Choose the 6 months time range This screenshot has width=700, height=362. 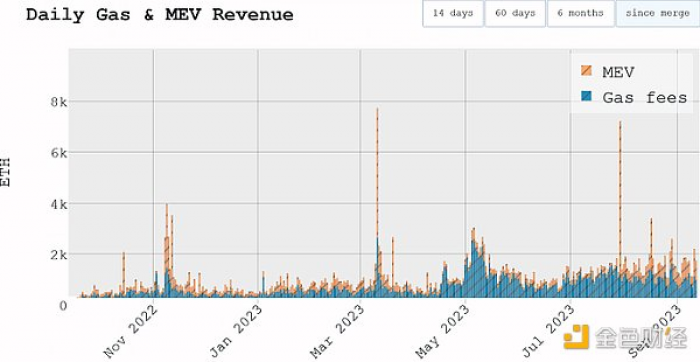[x=580, y=13]
